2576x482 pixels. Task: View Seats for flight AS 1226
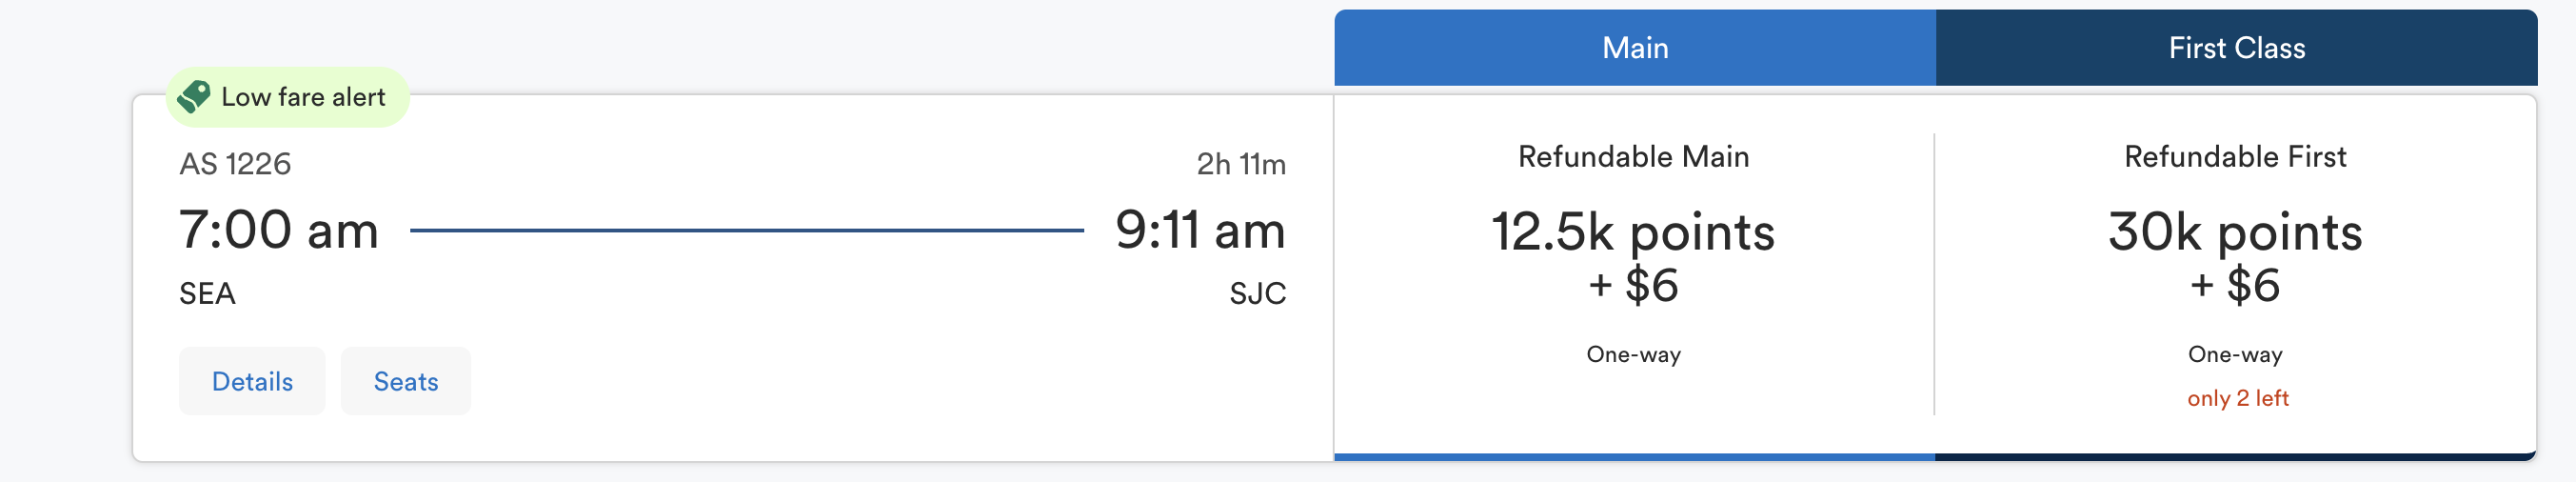[406, 381]
